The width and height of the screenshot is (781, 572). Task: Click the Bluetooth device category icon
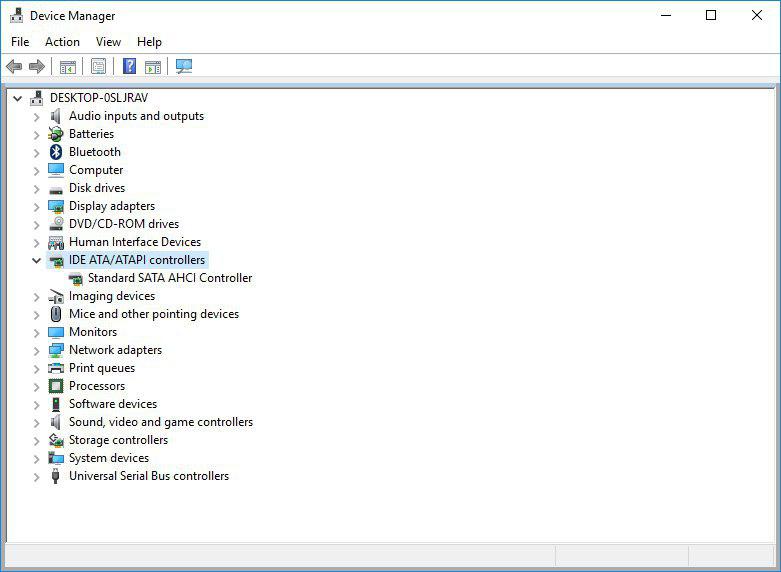(56, 152)
